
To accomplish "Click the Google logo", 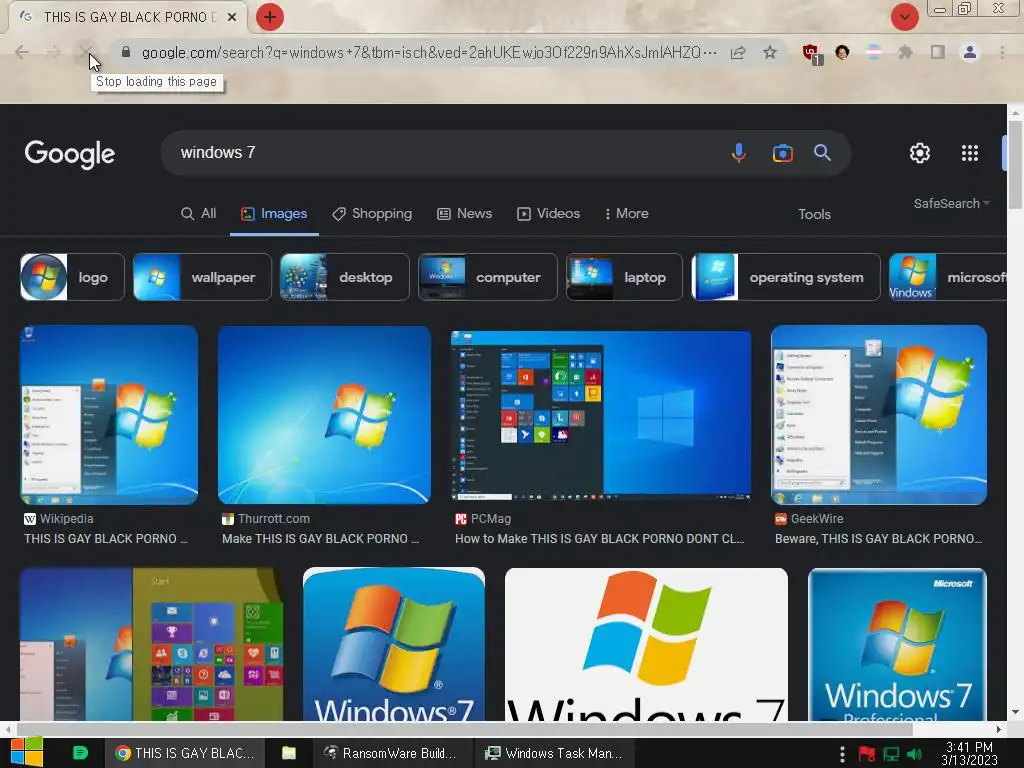I will tap(70, 154).
